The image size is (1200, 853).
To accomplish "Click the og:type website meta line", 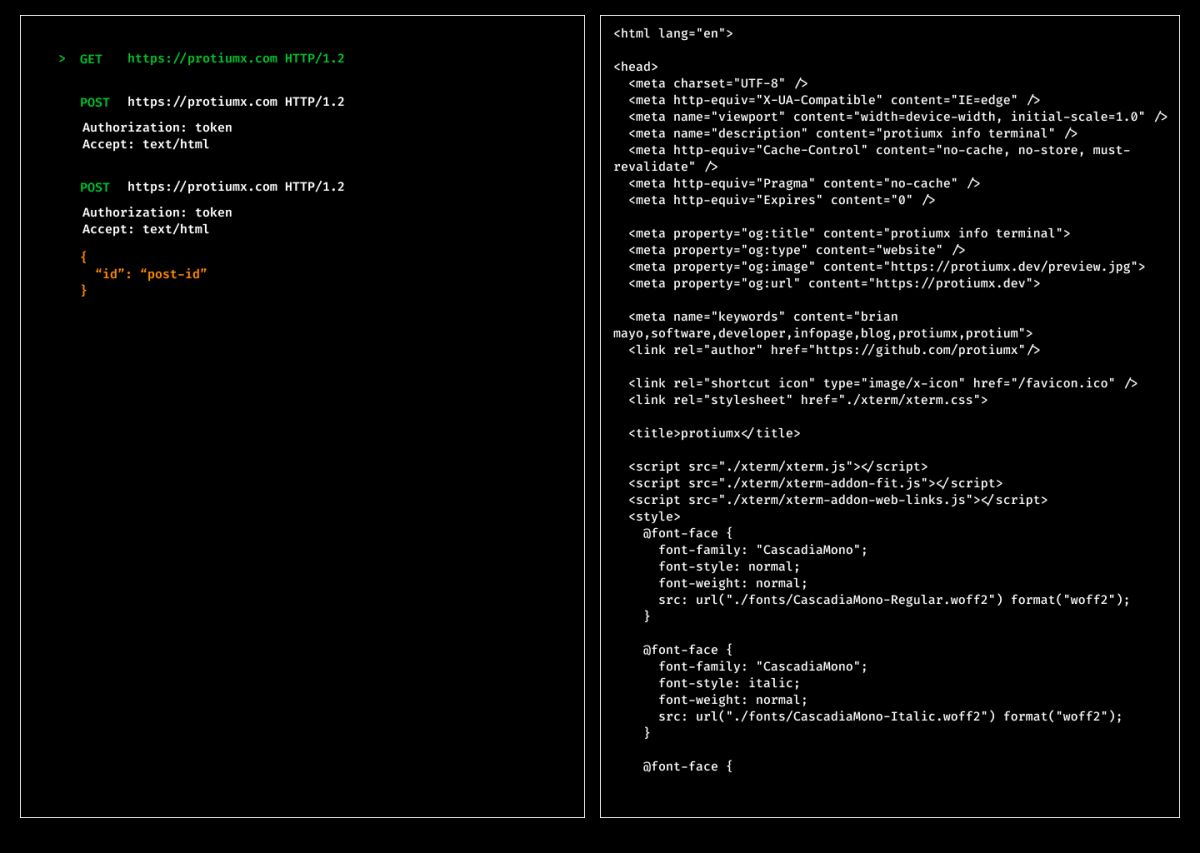I will pos(797,250).
